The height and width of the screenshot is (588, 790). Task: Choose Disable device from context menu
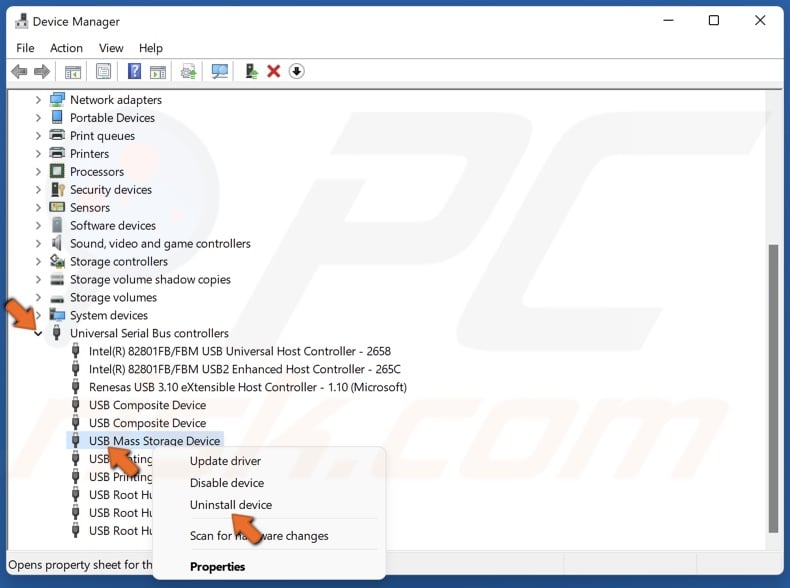point(227,483)
